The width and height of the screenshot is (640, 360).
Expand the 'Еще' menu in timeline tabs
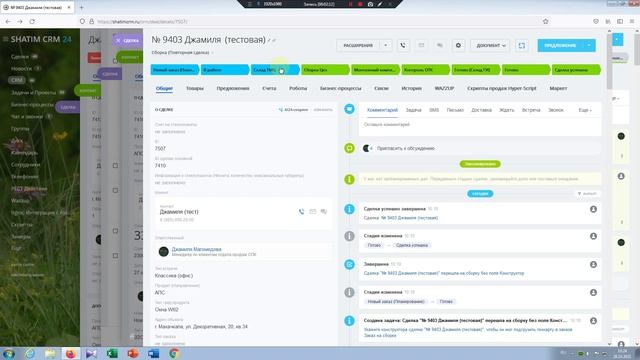coord(584,110)
